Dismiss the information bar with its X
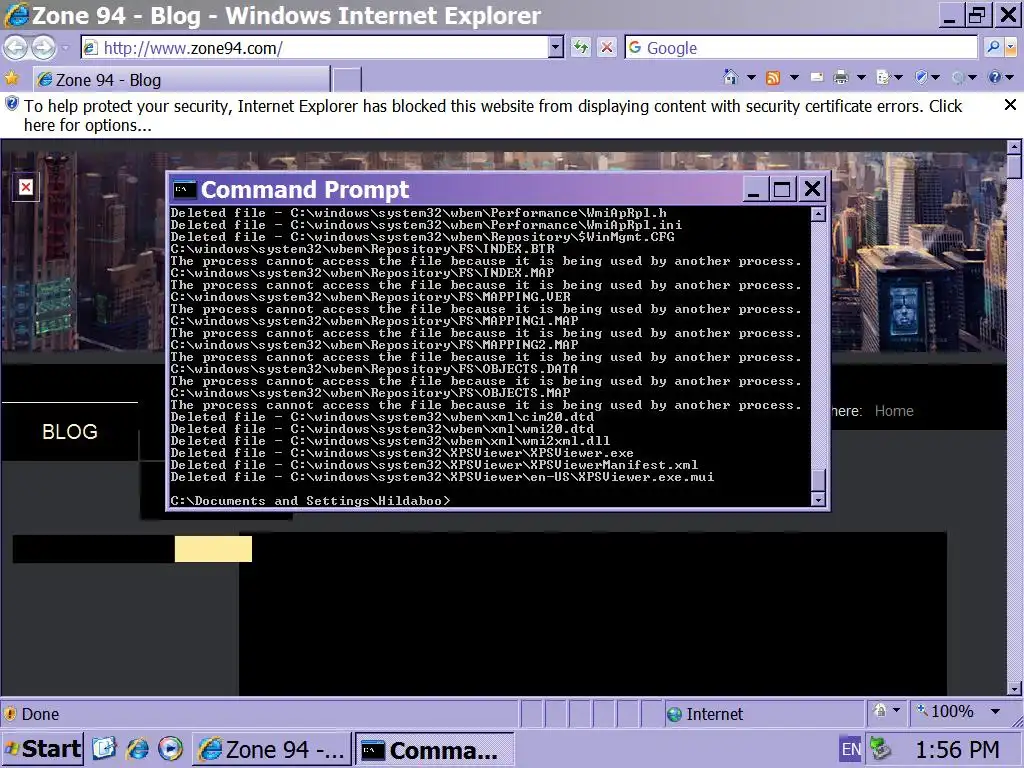 1010,104
